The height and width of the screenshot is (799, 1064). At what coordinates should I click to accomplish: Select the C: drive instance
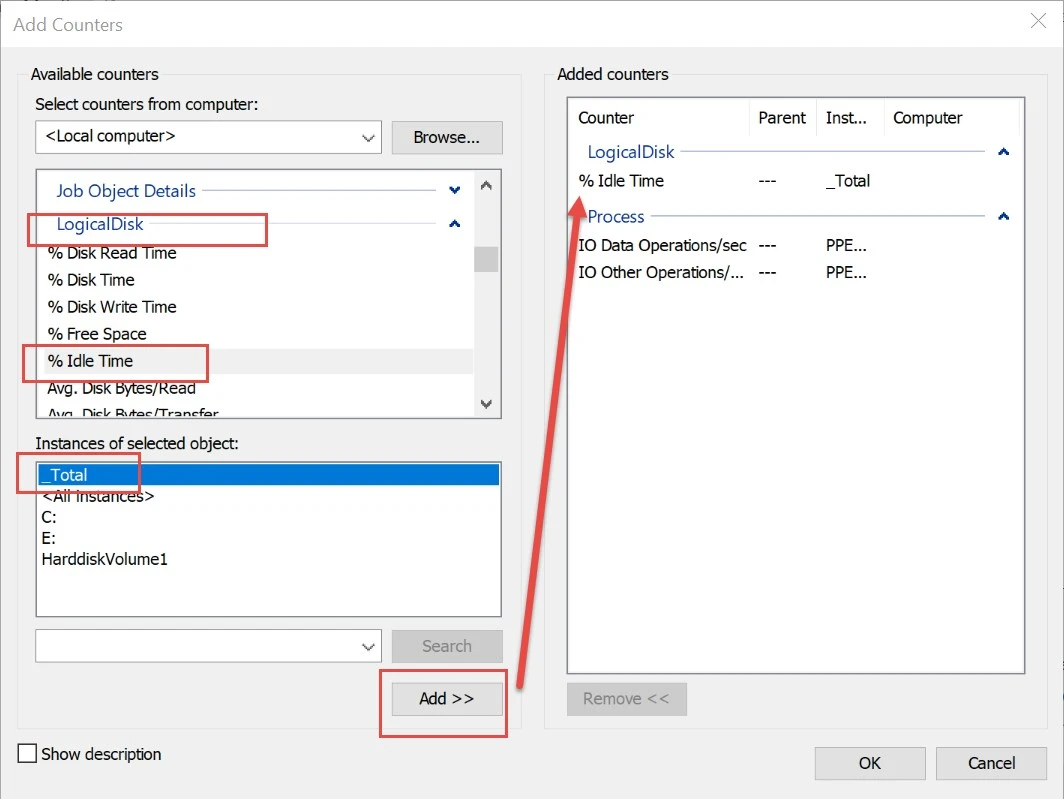point(49,517)
